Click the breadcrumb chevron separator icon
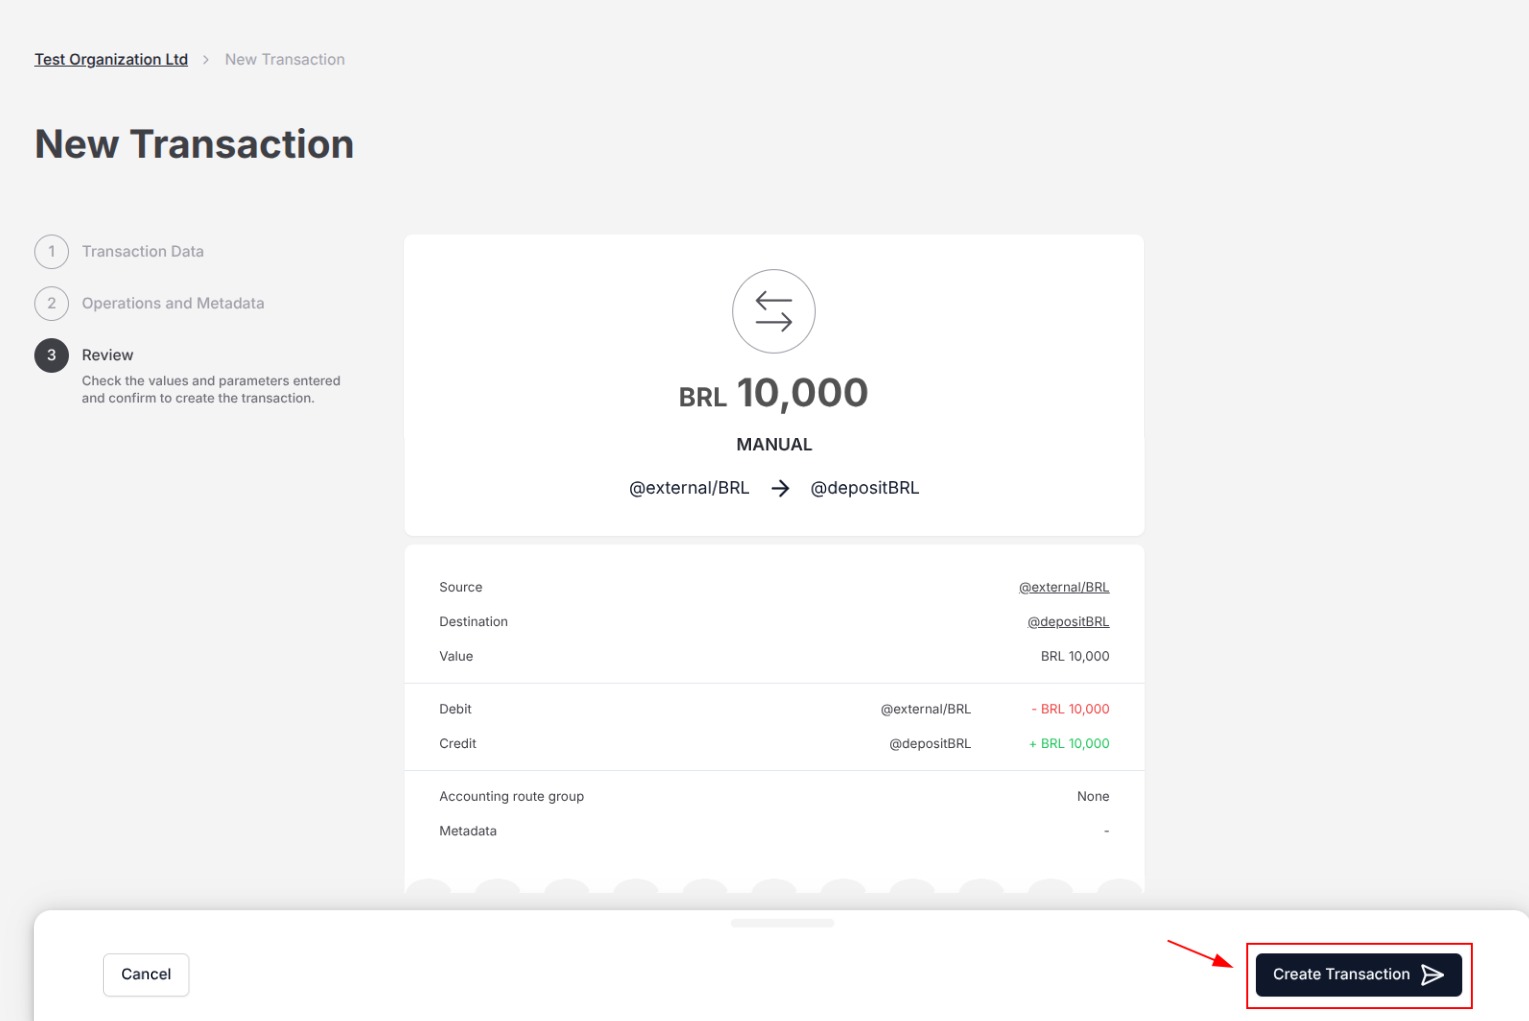The height and width of the screenshot is (1021, 1529). click(x=206, y=60)
